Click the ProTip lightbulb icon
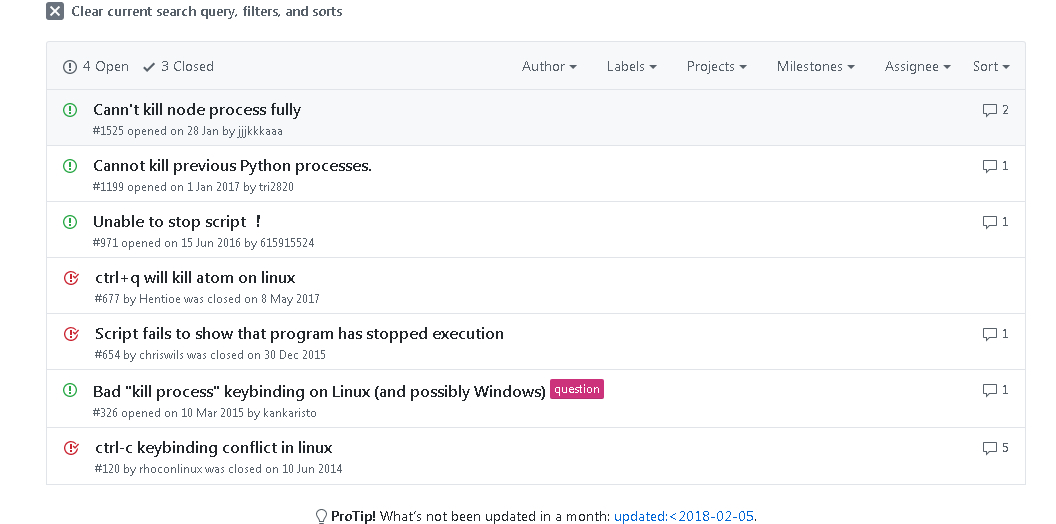Screen dimensions: 1056x524 (322, 516)
